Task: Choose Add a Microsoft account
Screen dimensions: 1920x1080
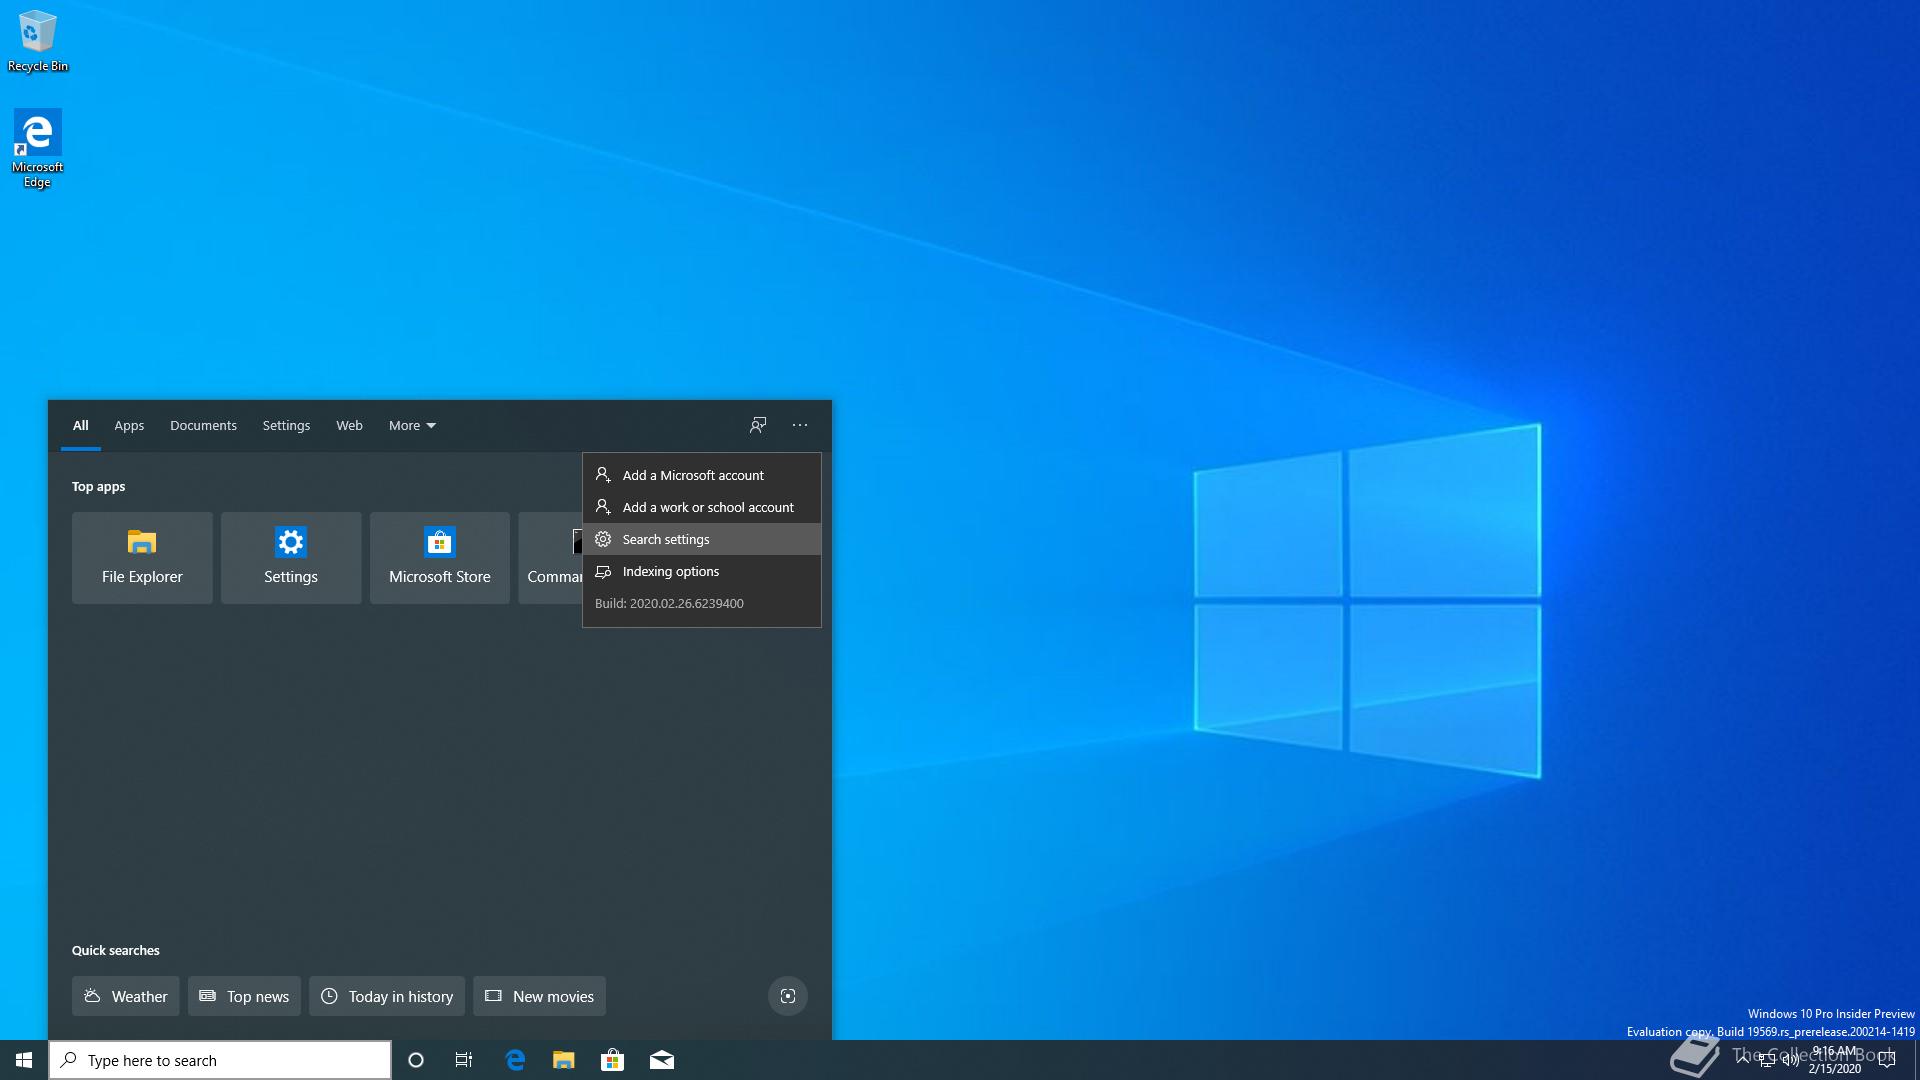Action: click(x=702, y=475)
